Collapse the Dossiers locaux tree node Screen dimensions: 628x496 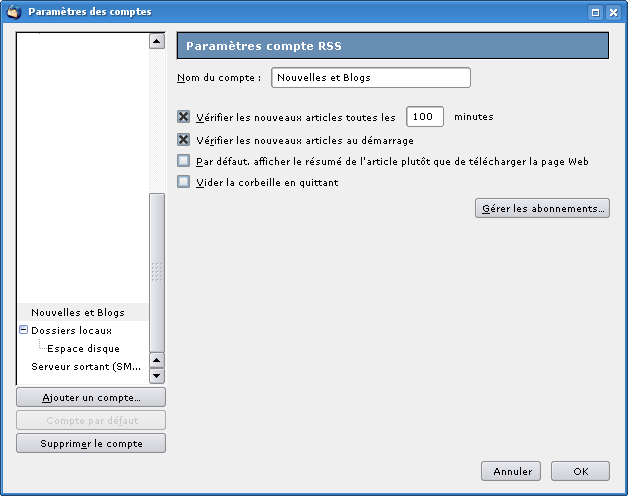24,330
